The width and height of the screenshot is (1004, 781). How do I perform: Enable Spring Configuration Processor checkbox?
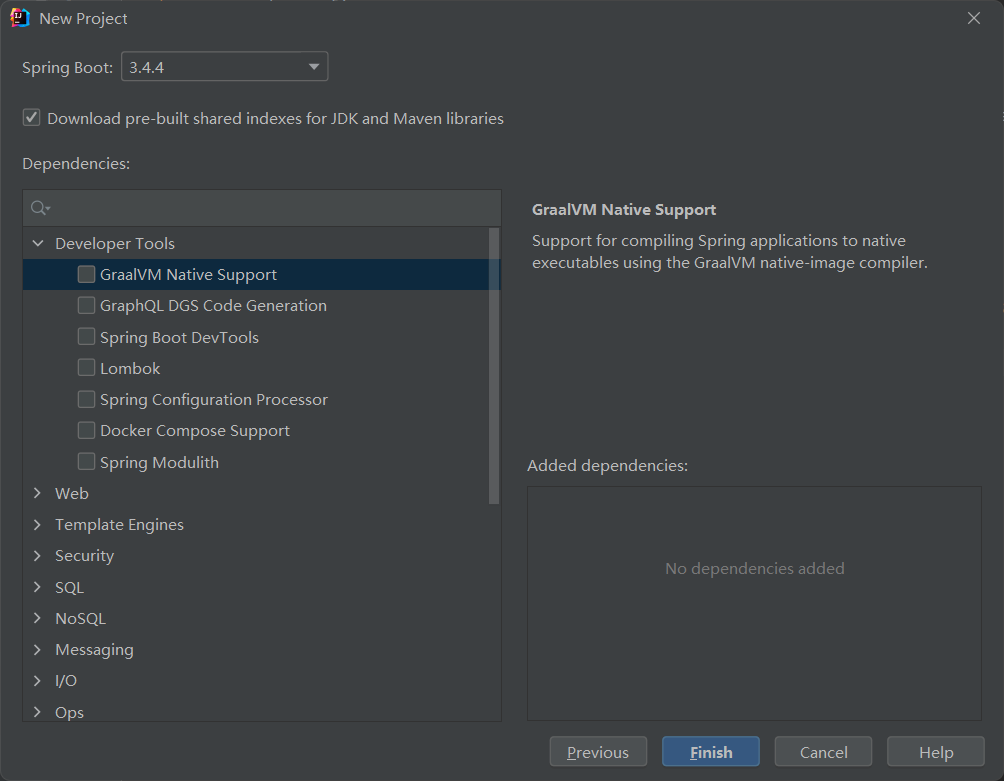(x=86, y=399)
